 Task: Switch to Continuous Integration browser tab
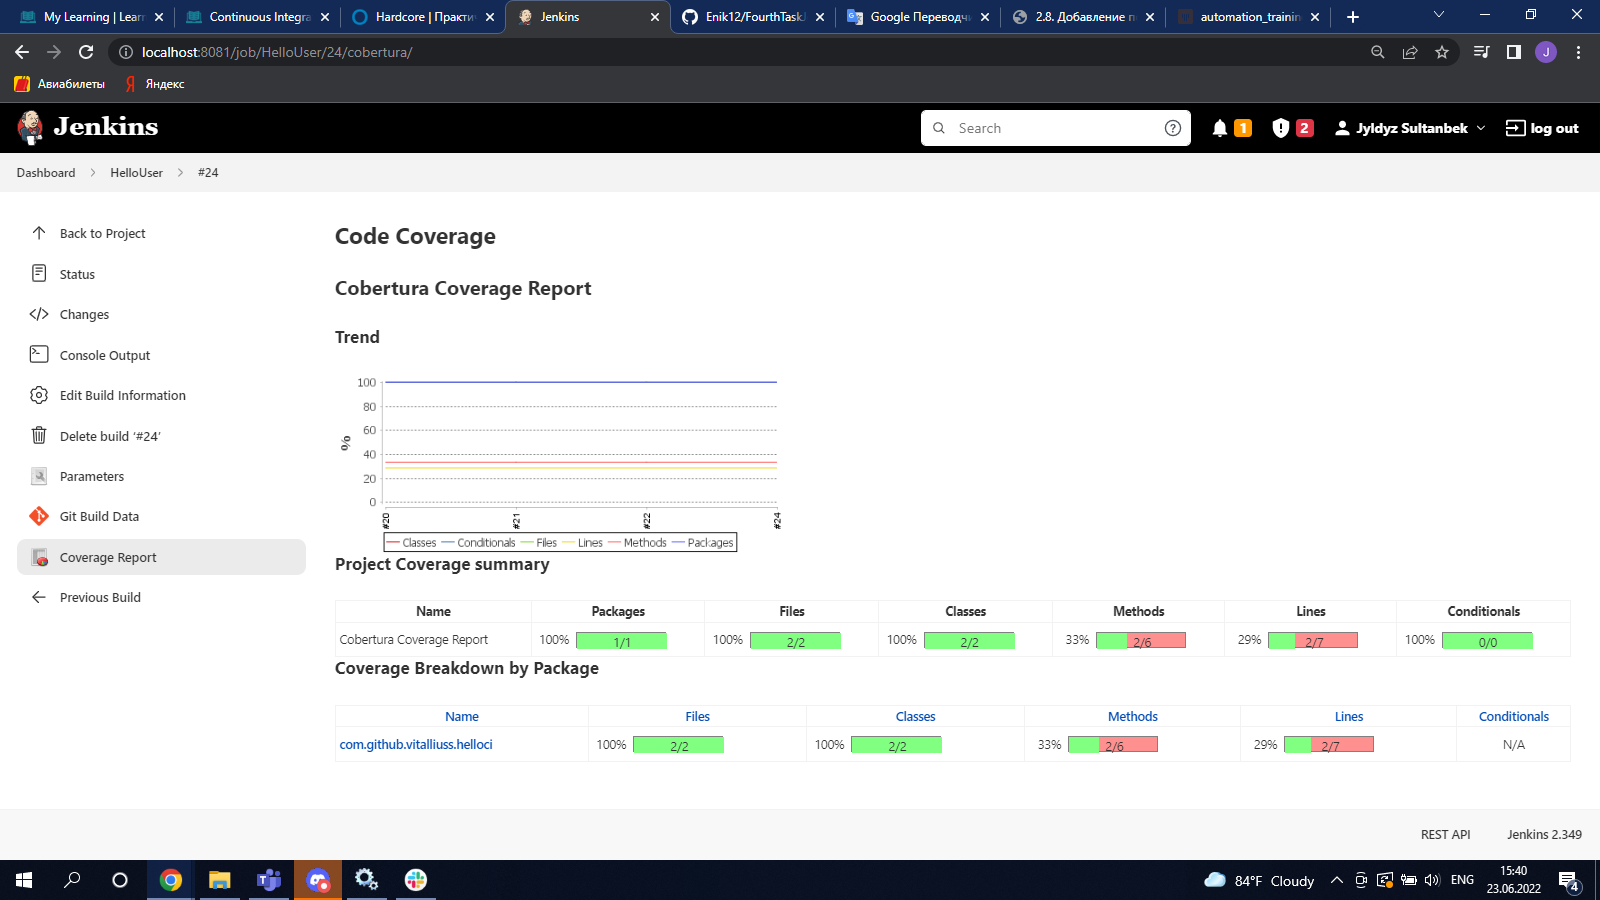(258, 17)
